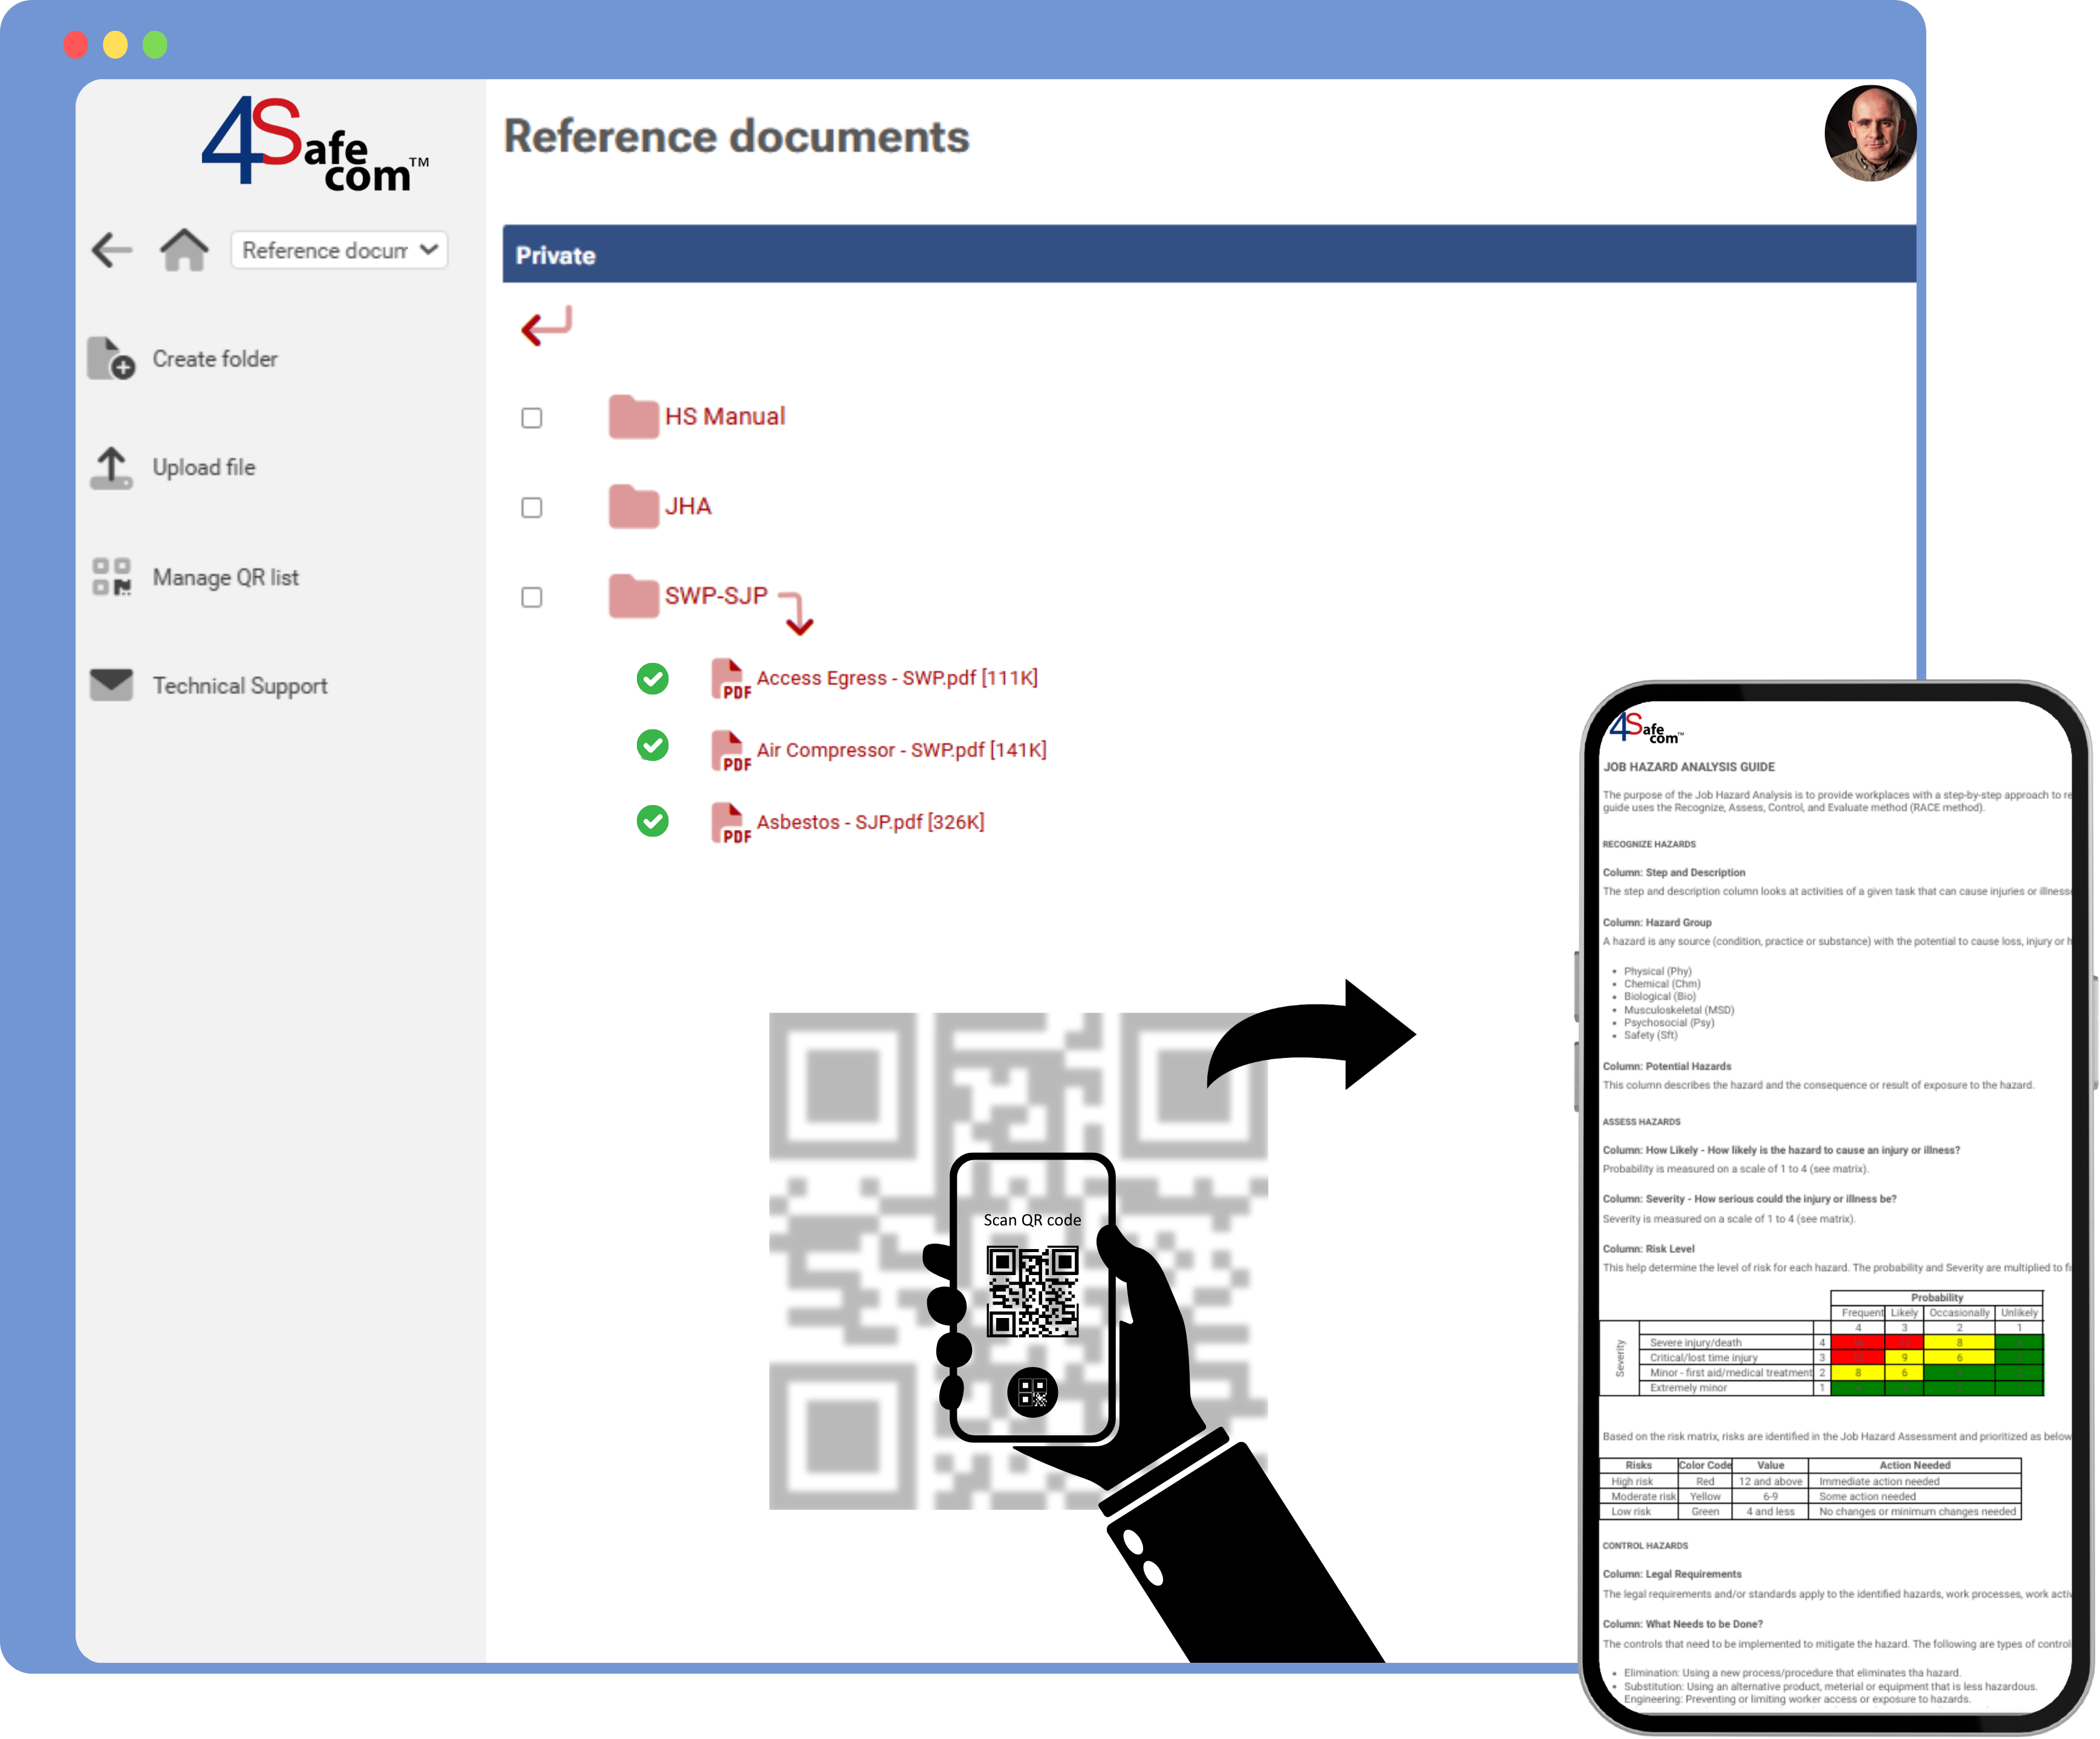
Task: Open the SWP-SJP folder name
Action: 716,596
